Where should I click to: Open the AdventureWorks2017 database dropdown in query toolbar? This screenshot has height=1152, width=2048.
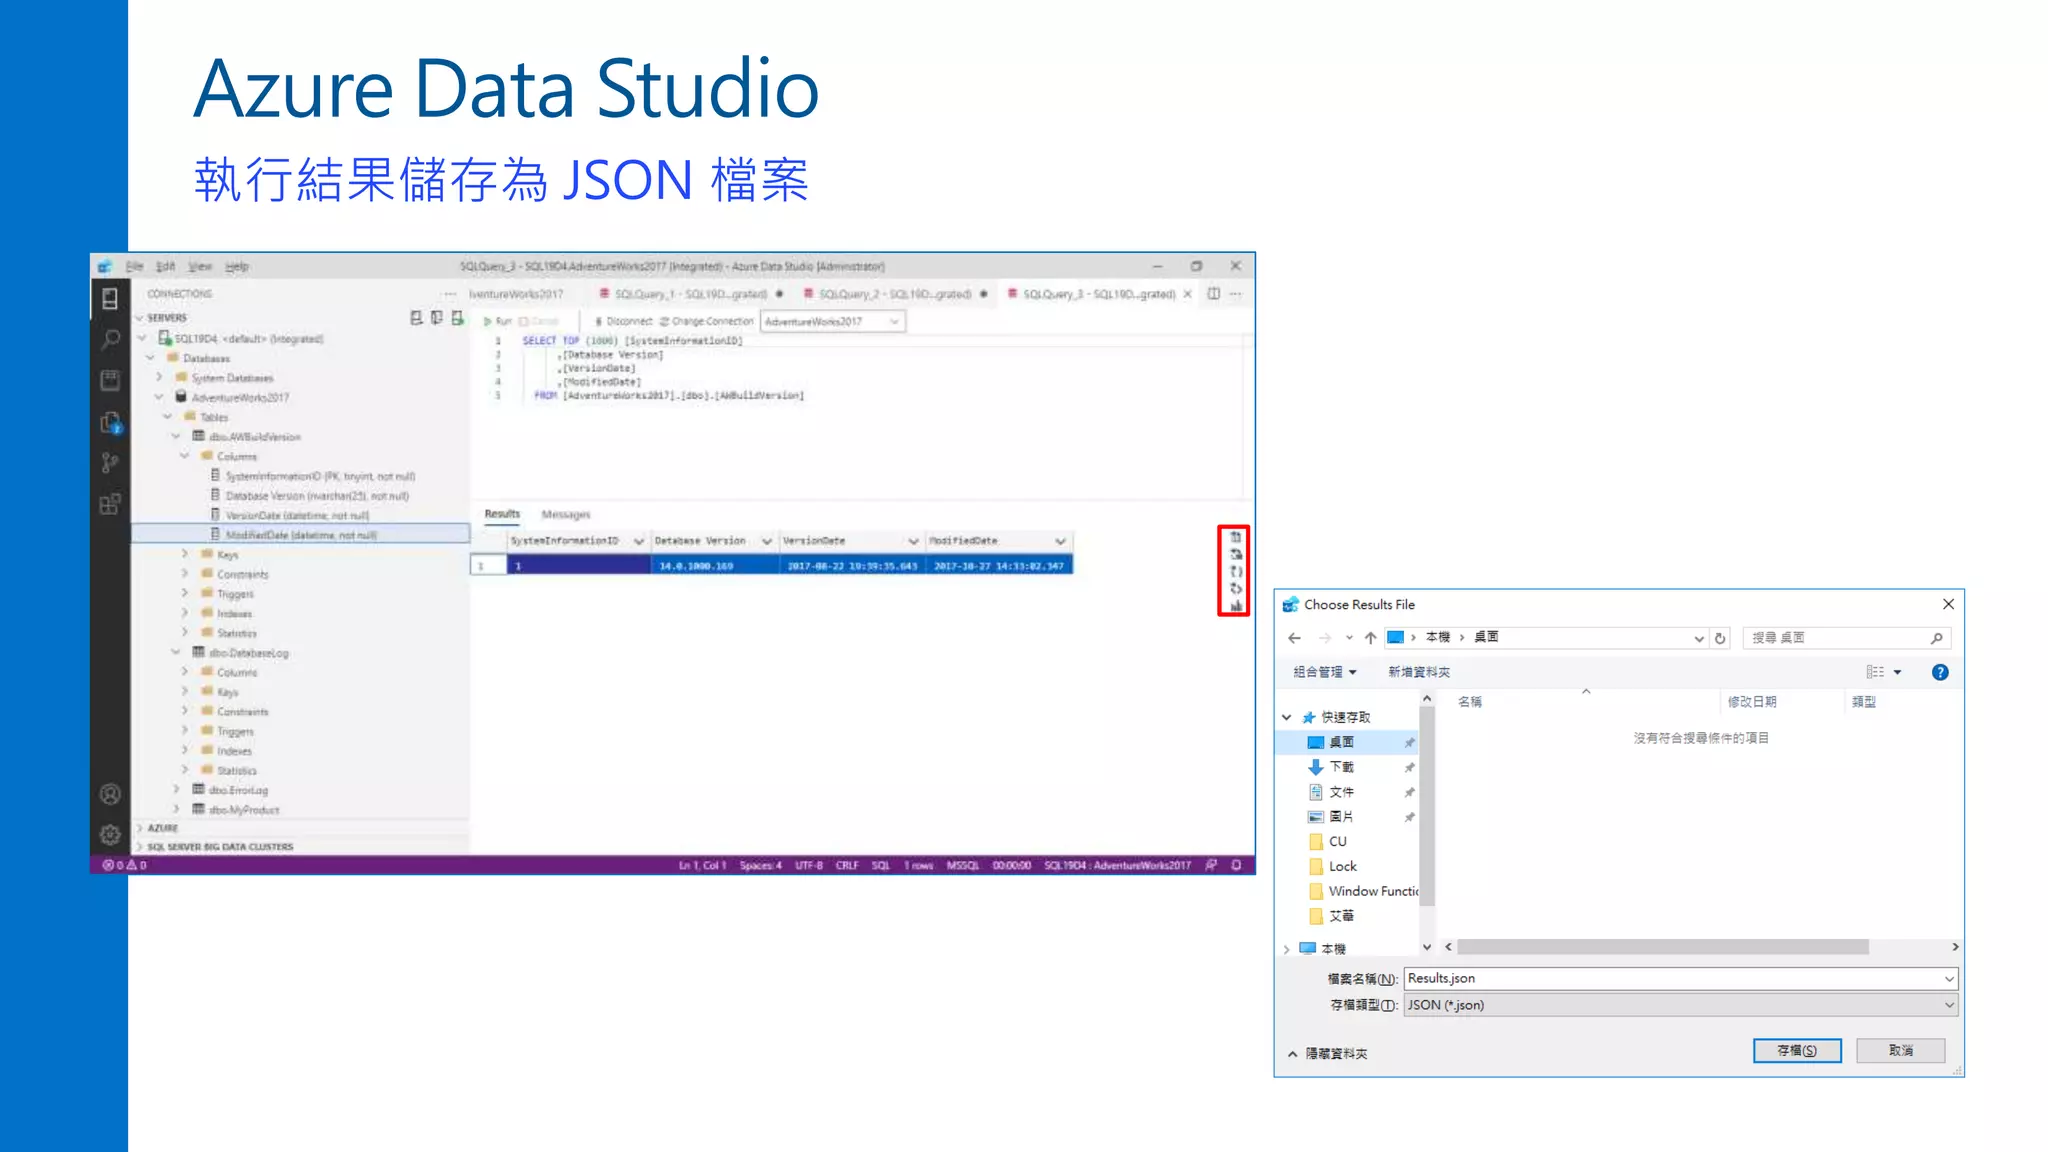[x=832, y=321]
